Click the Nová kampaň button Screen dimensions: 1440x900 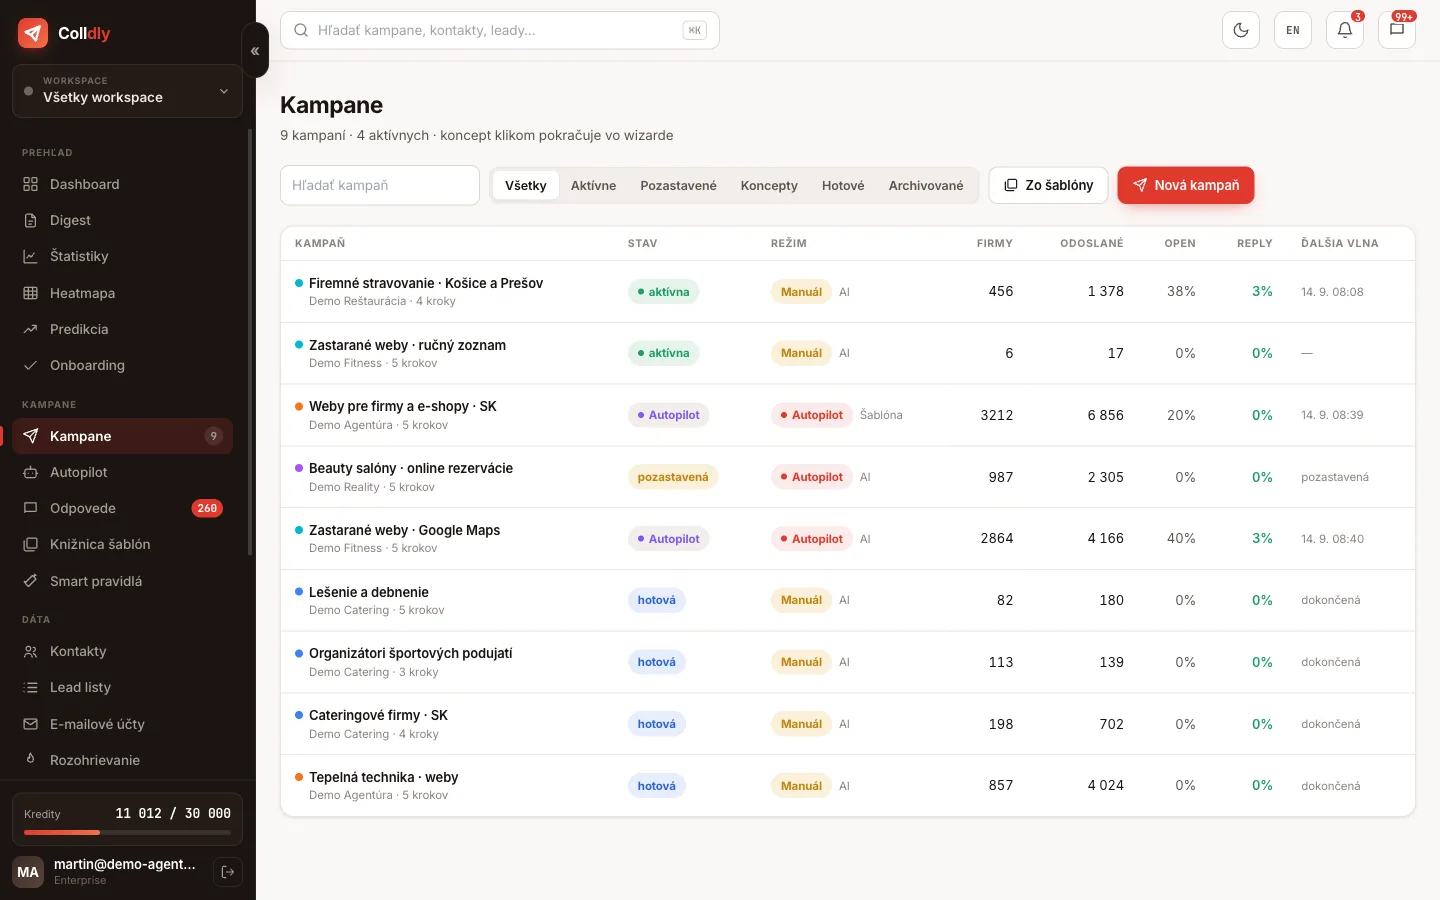point(1186,185)
